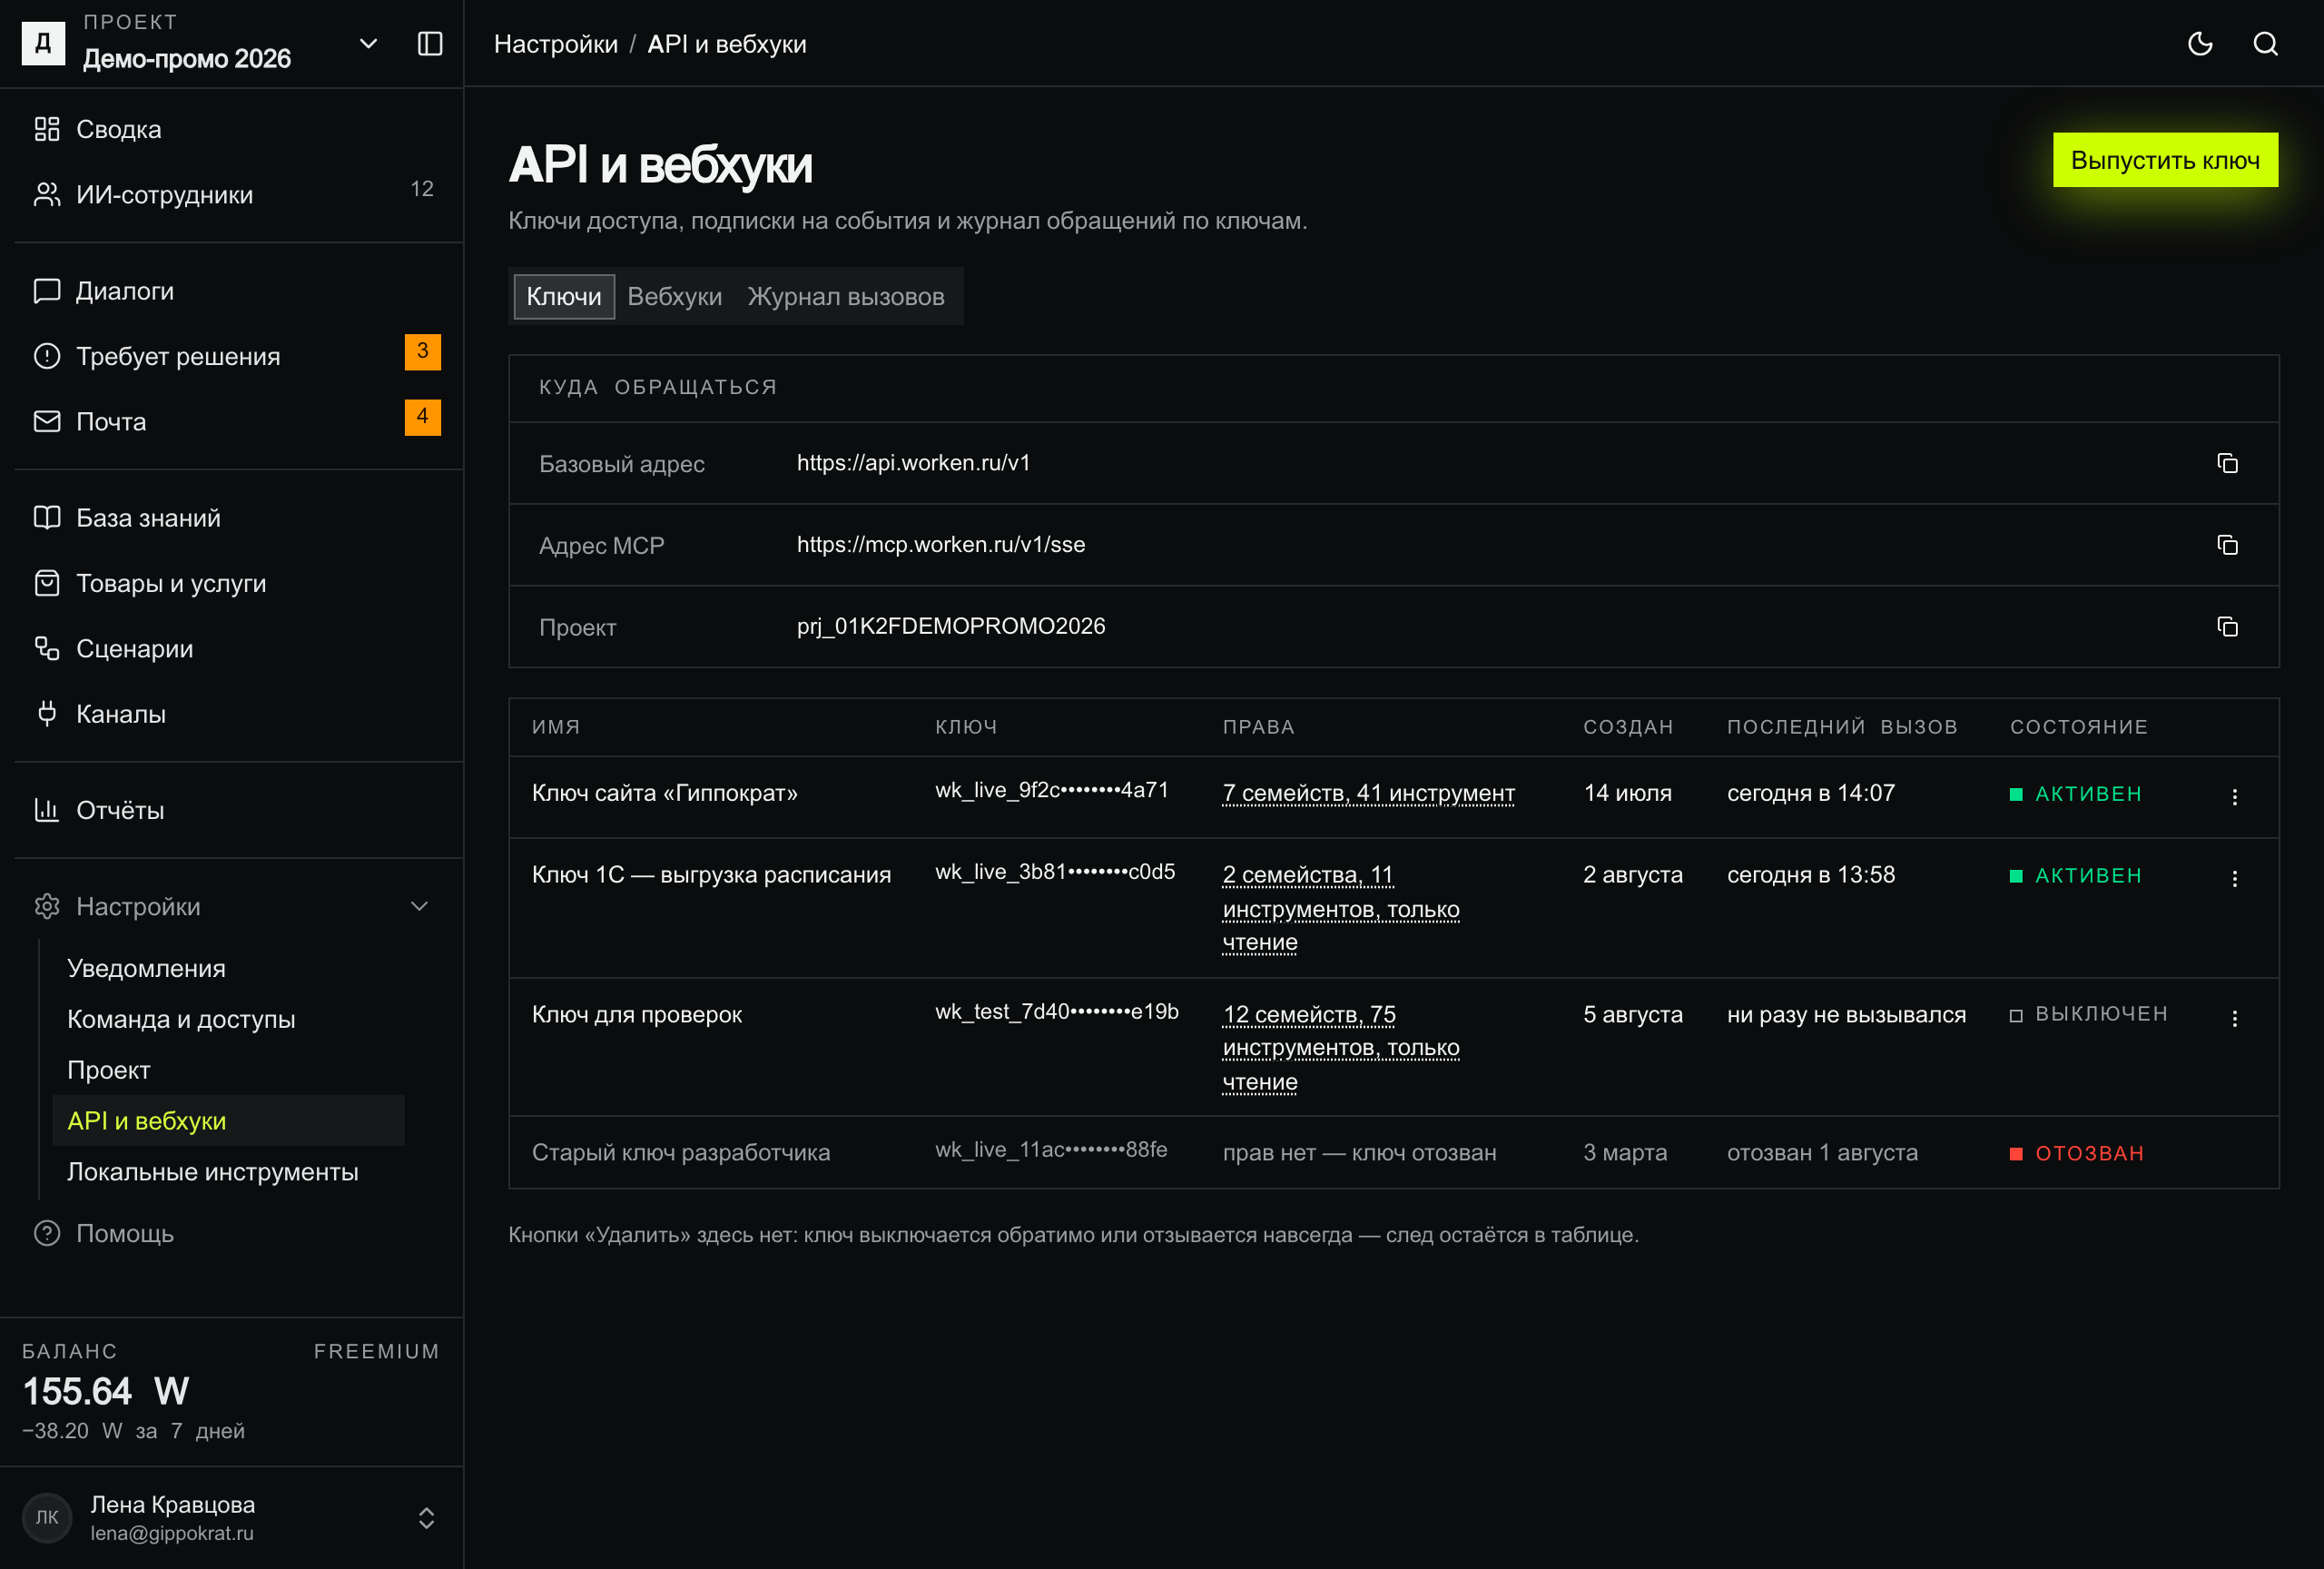This screenshot has width=2324, height=1569.
Task: Copy the base address api.worken.ru
Action: pyautogui.click(x=2227, y=463)
